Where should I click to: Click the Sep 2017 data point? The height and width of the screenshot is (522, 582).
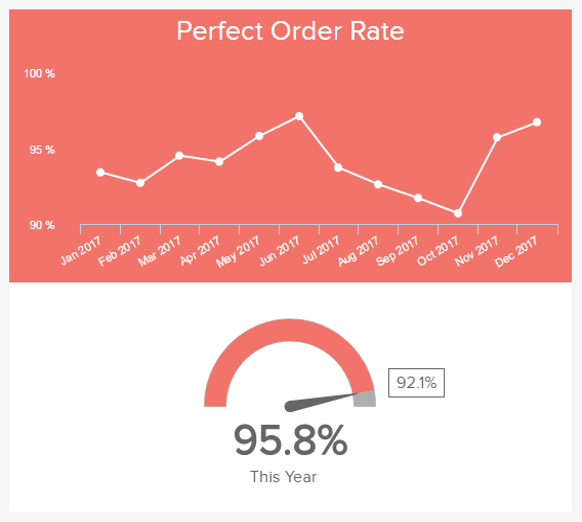[x=418, y=198]
